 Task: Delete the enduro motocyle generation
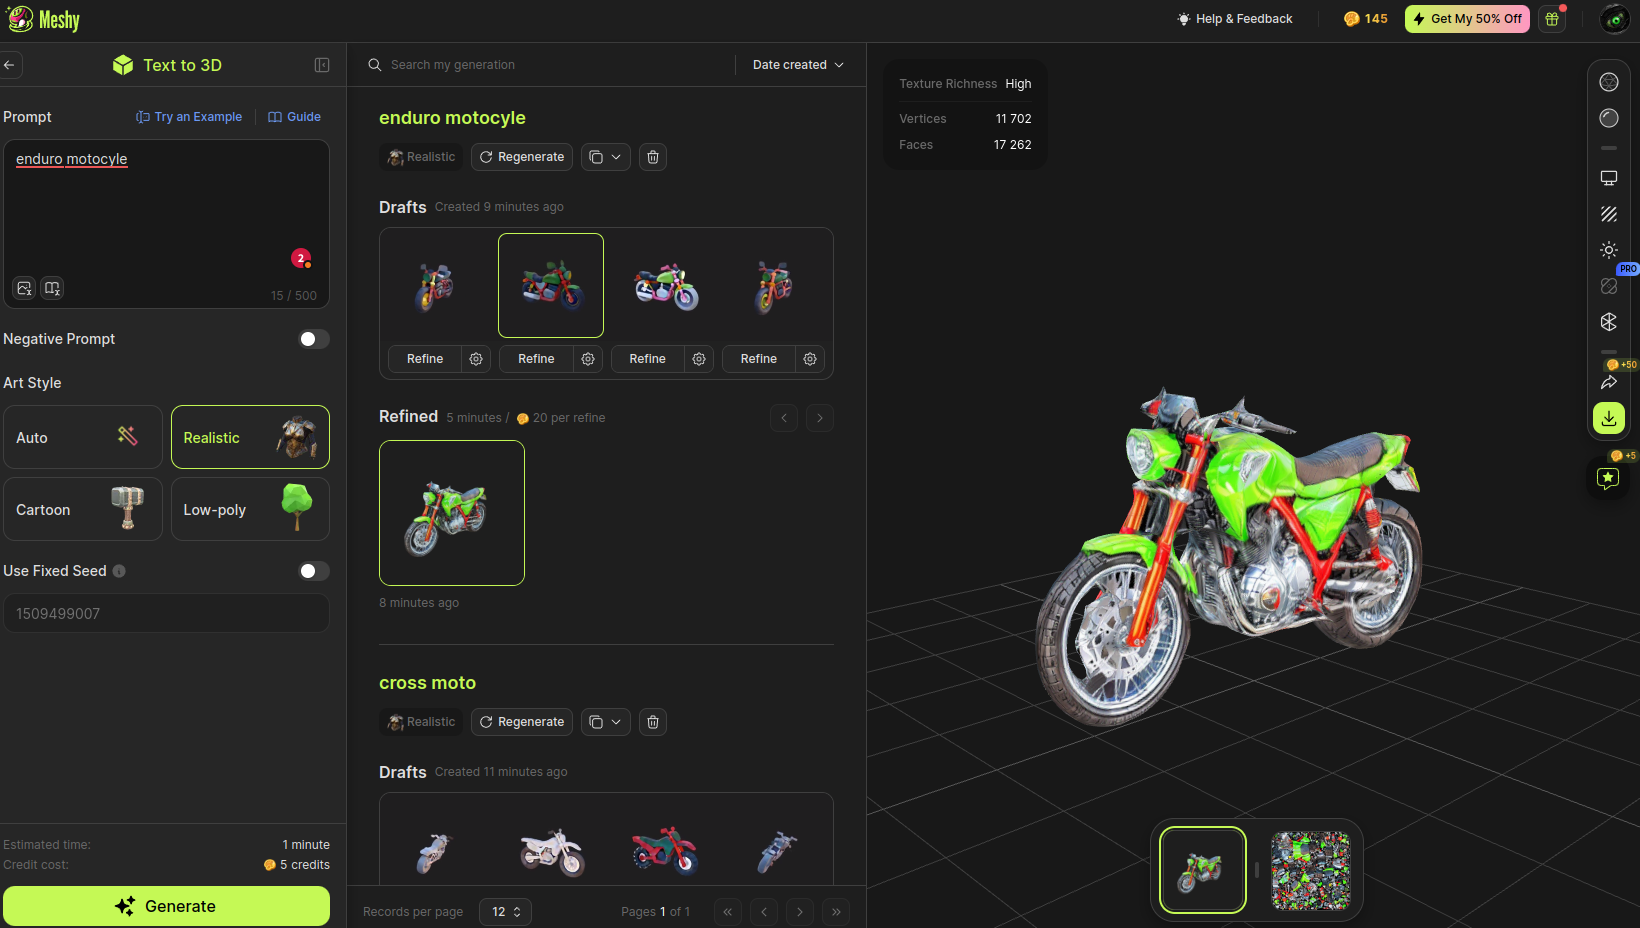[x=653, y=157]
